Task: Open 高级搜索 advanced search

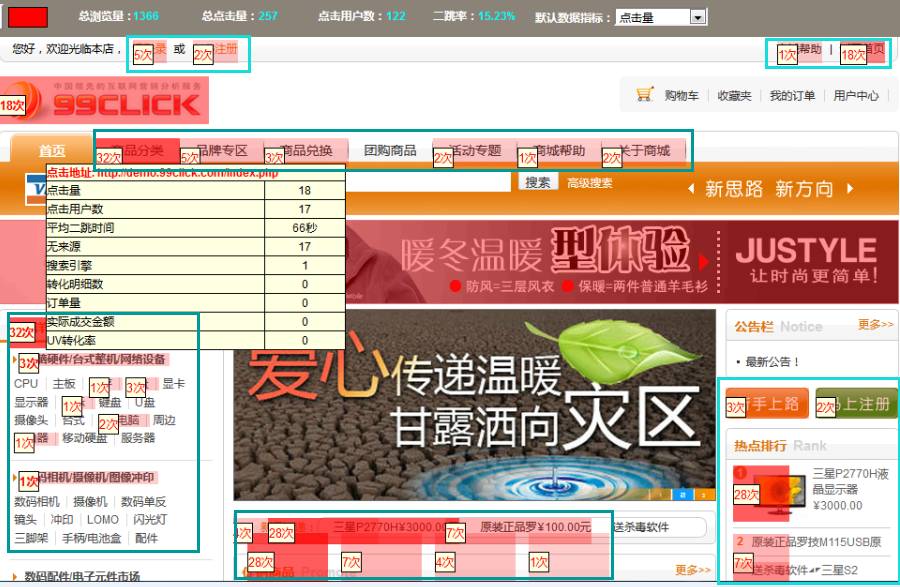Action: [589, 183]
